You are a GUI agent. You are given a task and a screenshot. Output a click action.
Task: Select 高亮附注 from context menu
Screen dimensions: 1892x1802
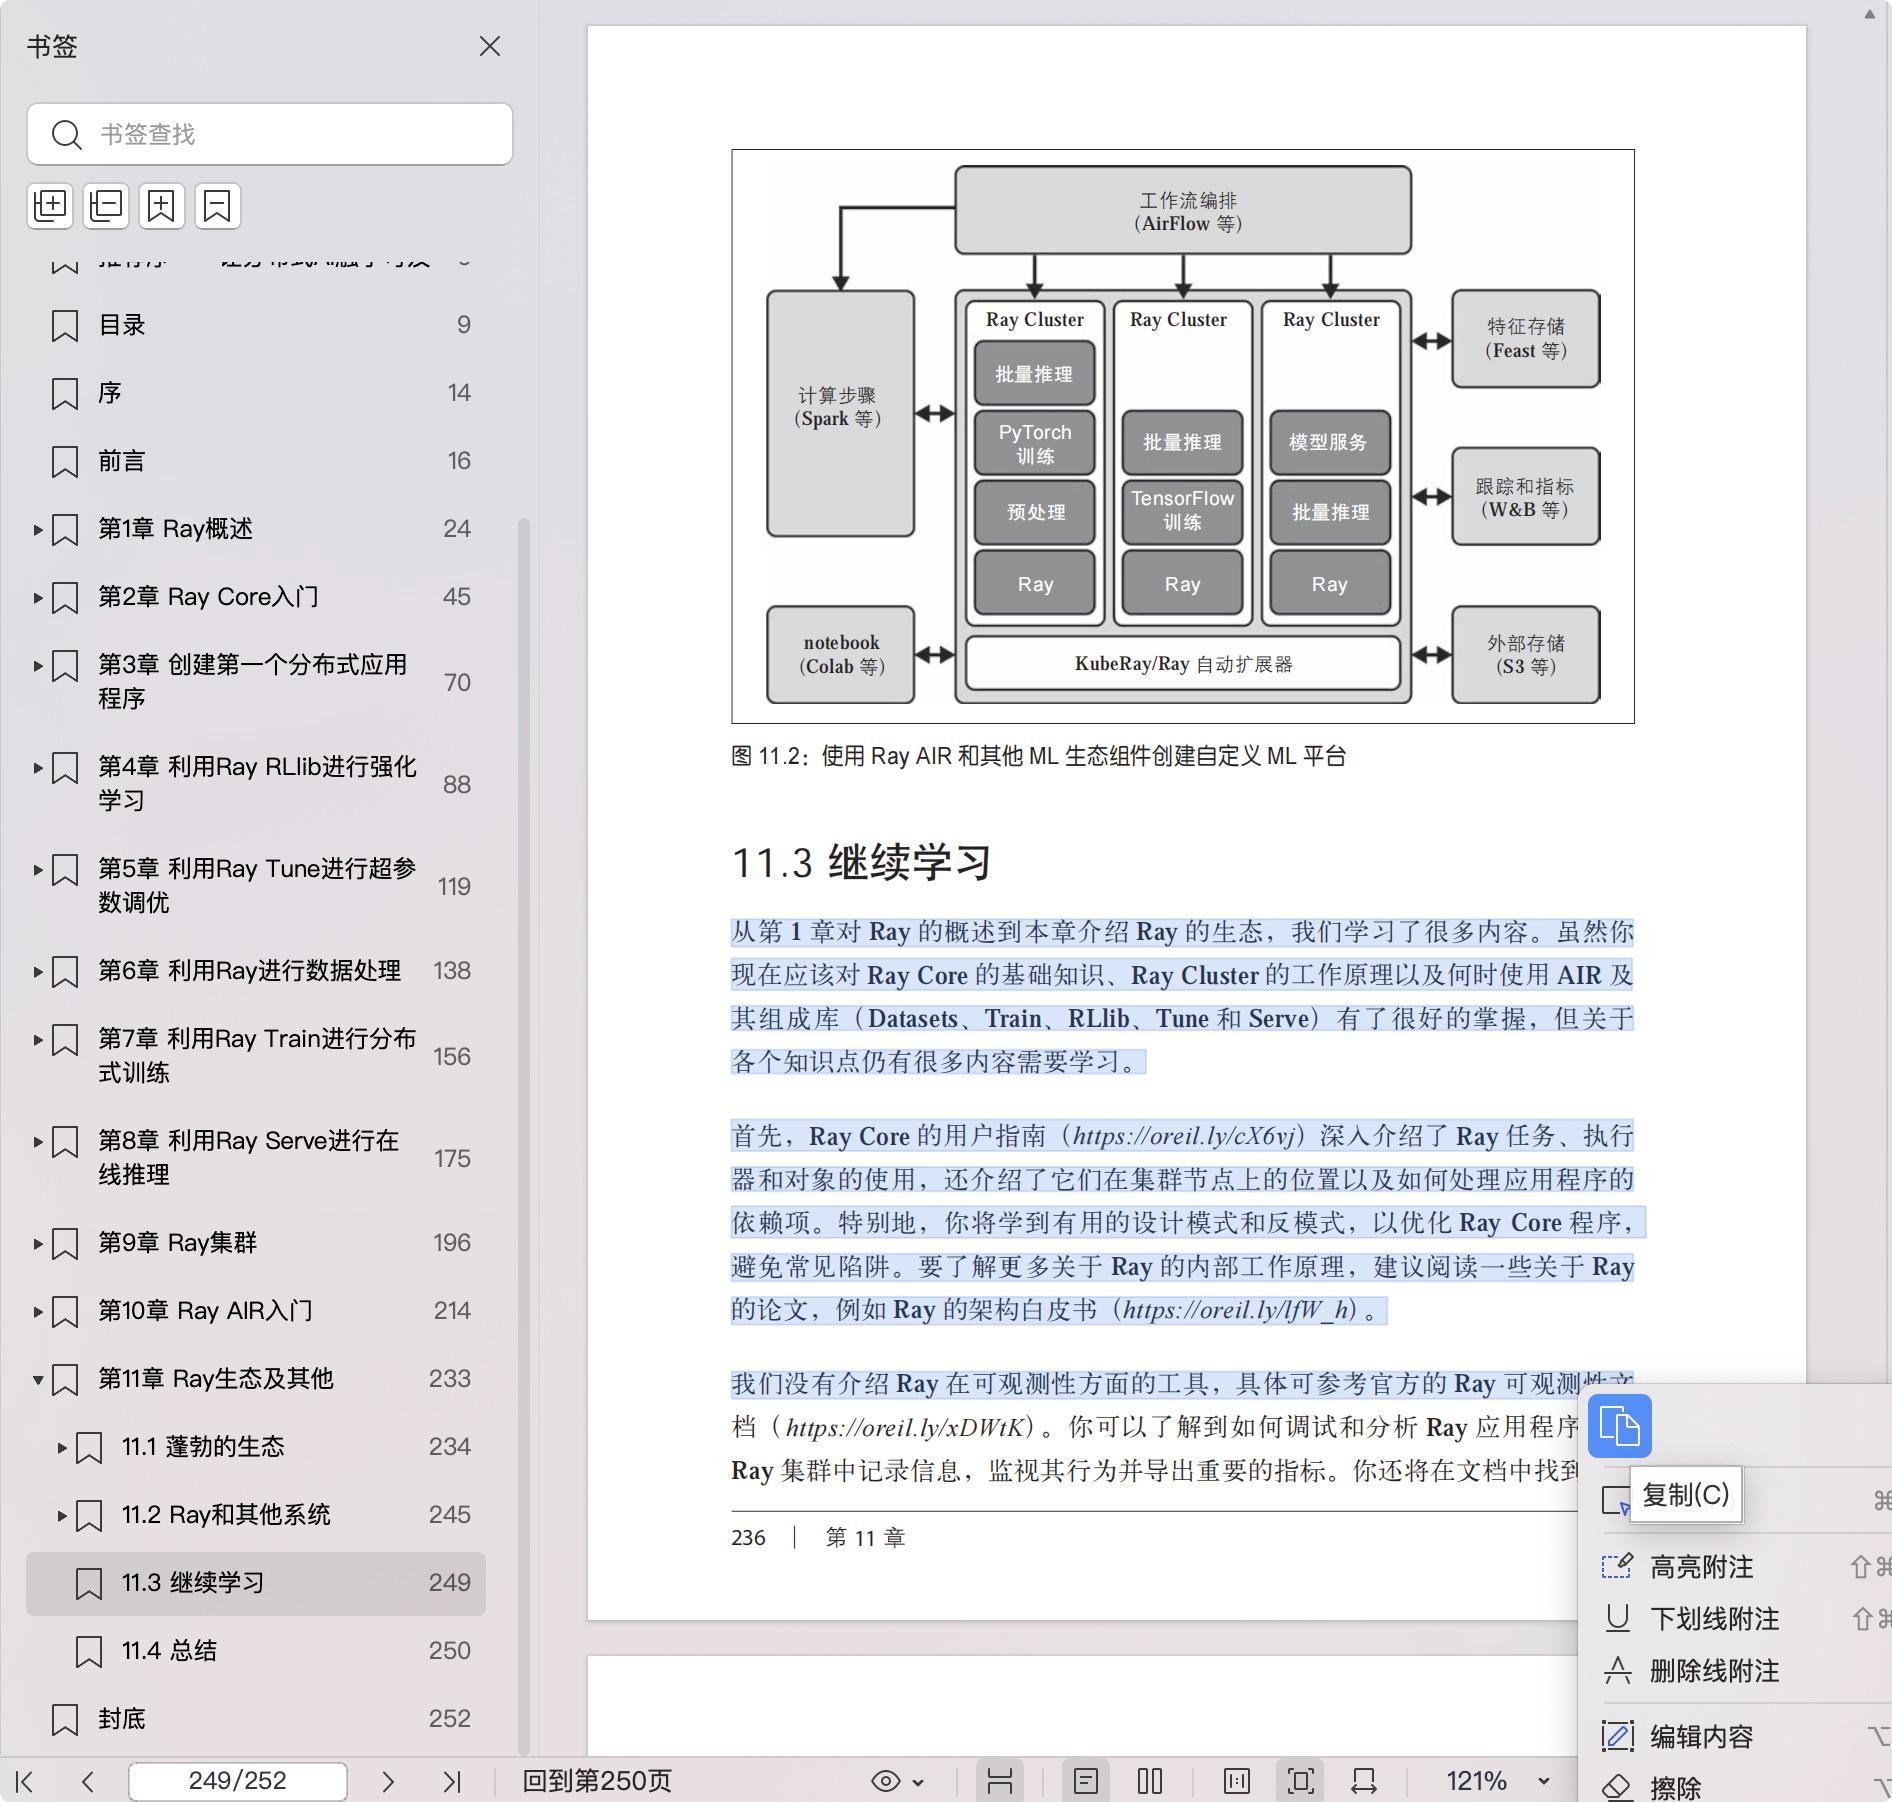1701,1567
